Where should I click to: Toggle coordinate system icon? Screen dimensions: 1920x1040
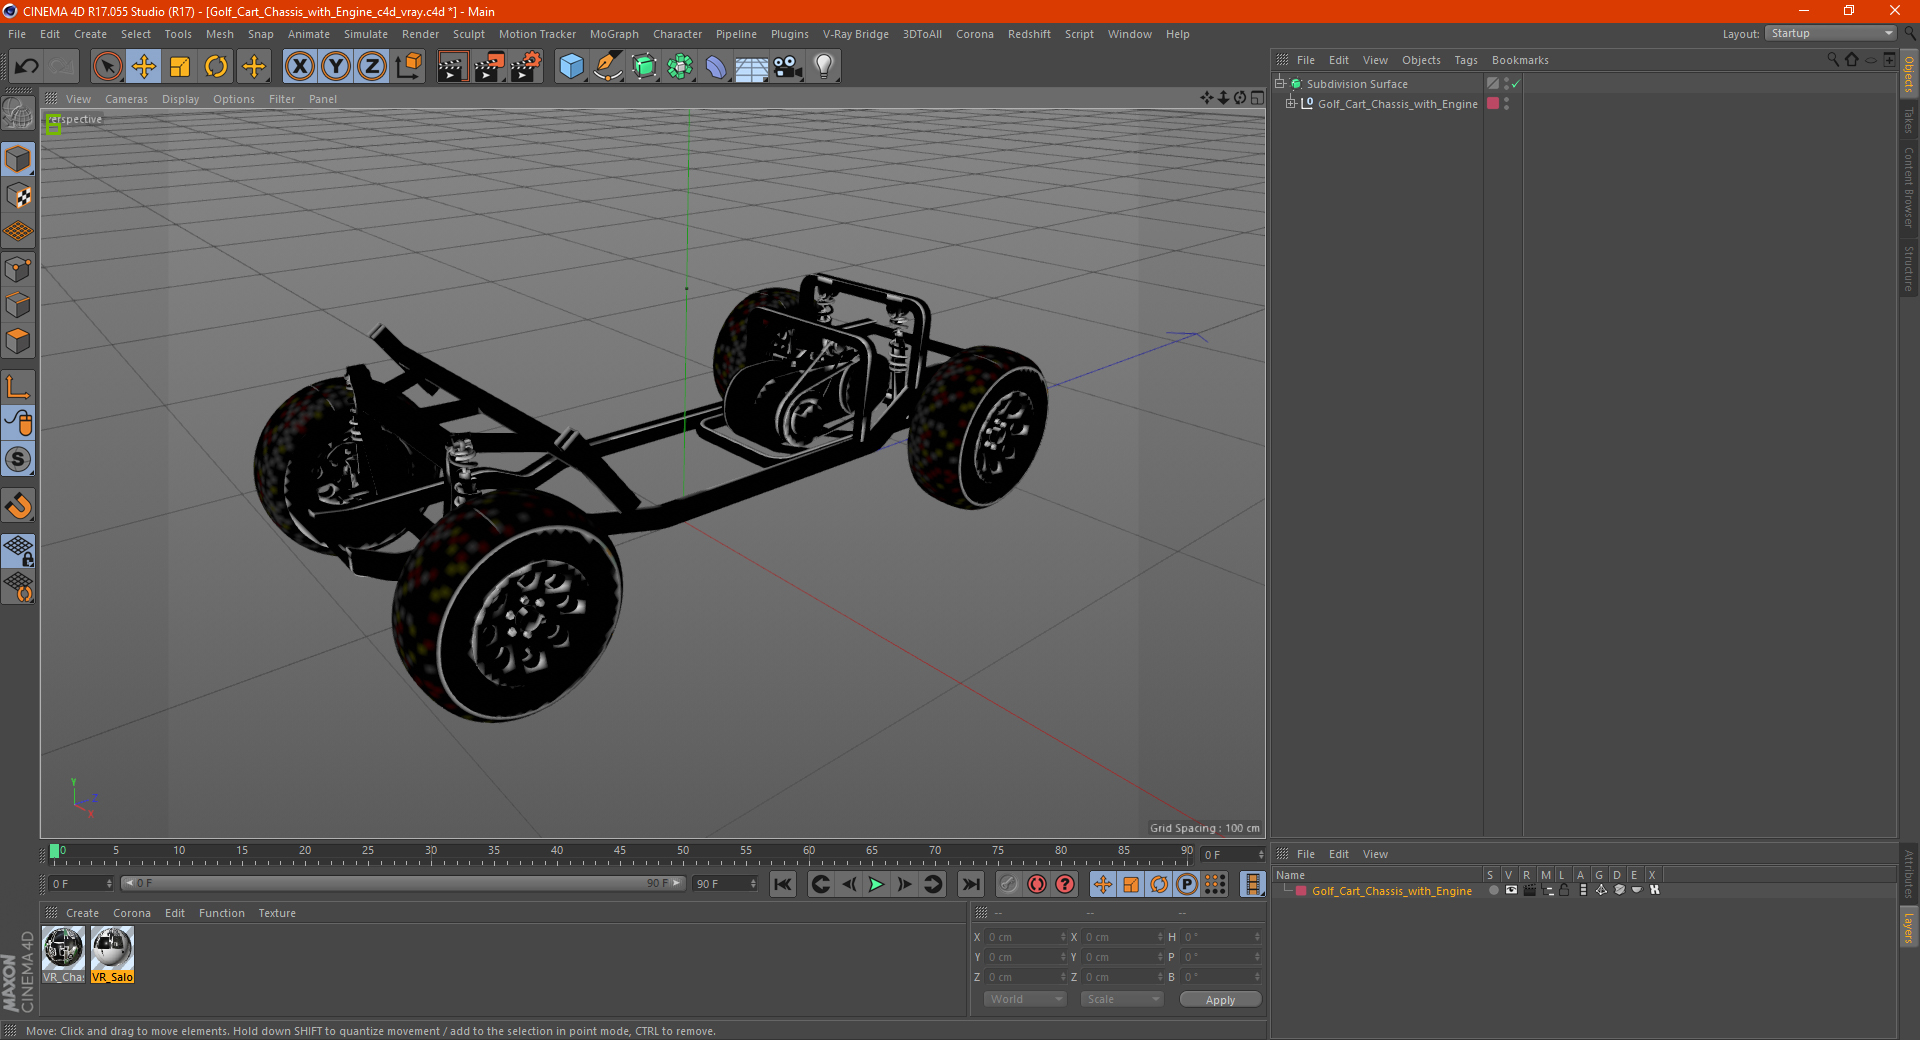[409, 67]
